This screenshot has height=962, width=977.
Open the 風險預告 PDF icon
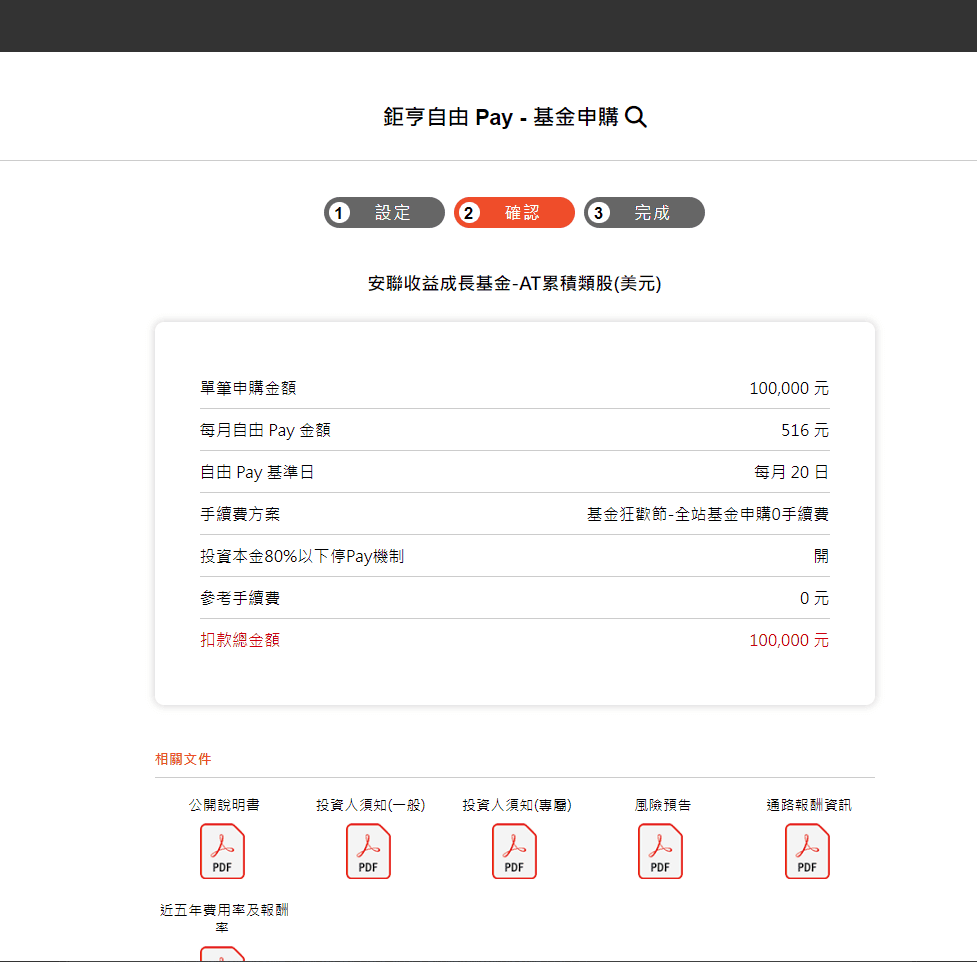(x=660, y=851)
